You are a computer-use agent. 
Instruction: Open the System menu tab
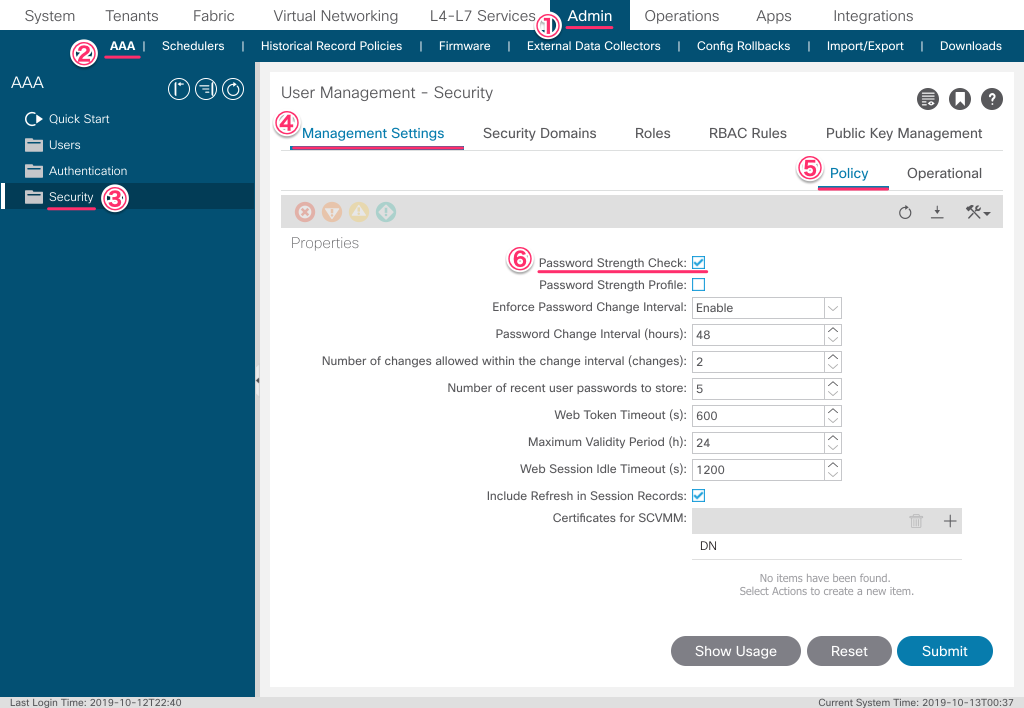[x=50, y=16]
